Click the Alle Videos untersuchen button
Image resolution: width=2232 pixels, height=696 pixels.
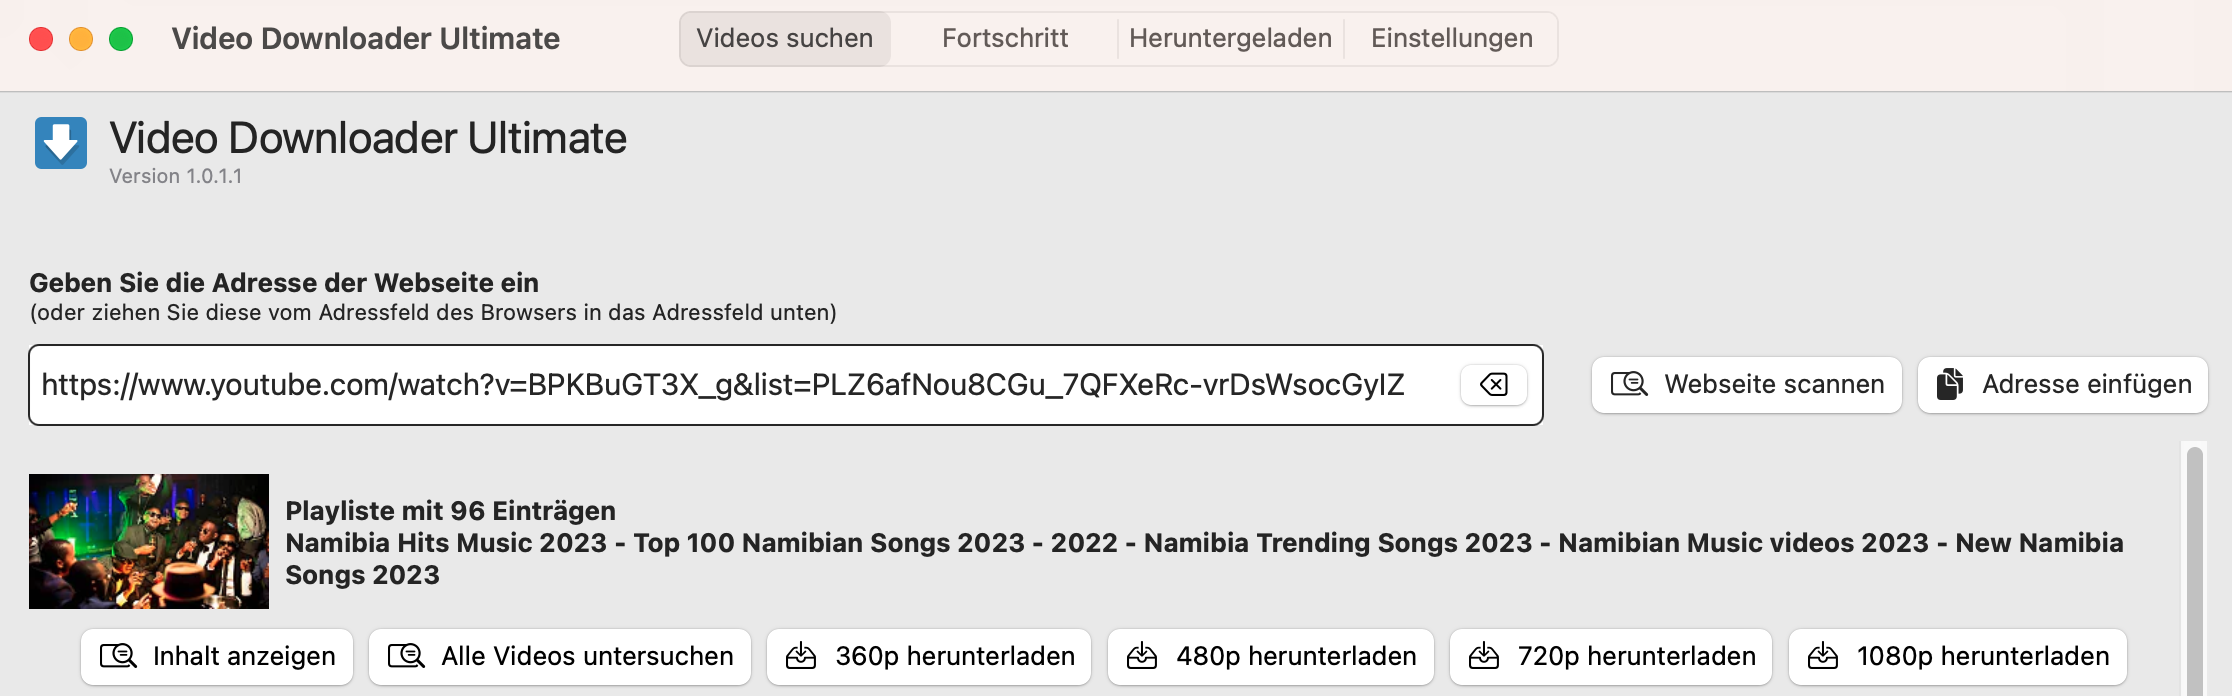[x=560, y=657]
